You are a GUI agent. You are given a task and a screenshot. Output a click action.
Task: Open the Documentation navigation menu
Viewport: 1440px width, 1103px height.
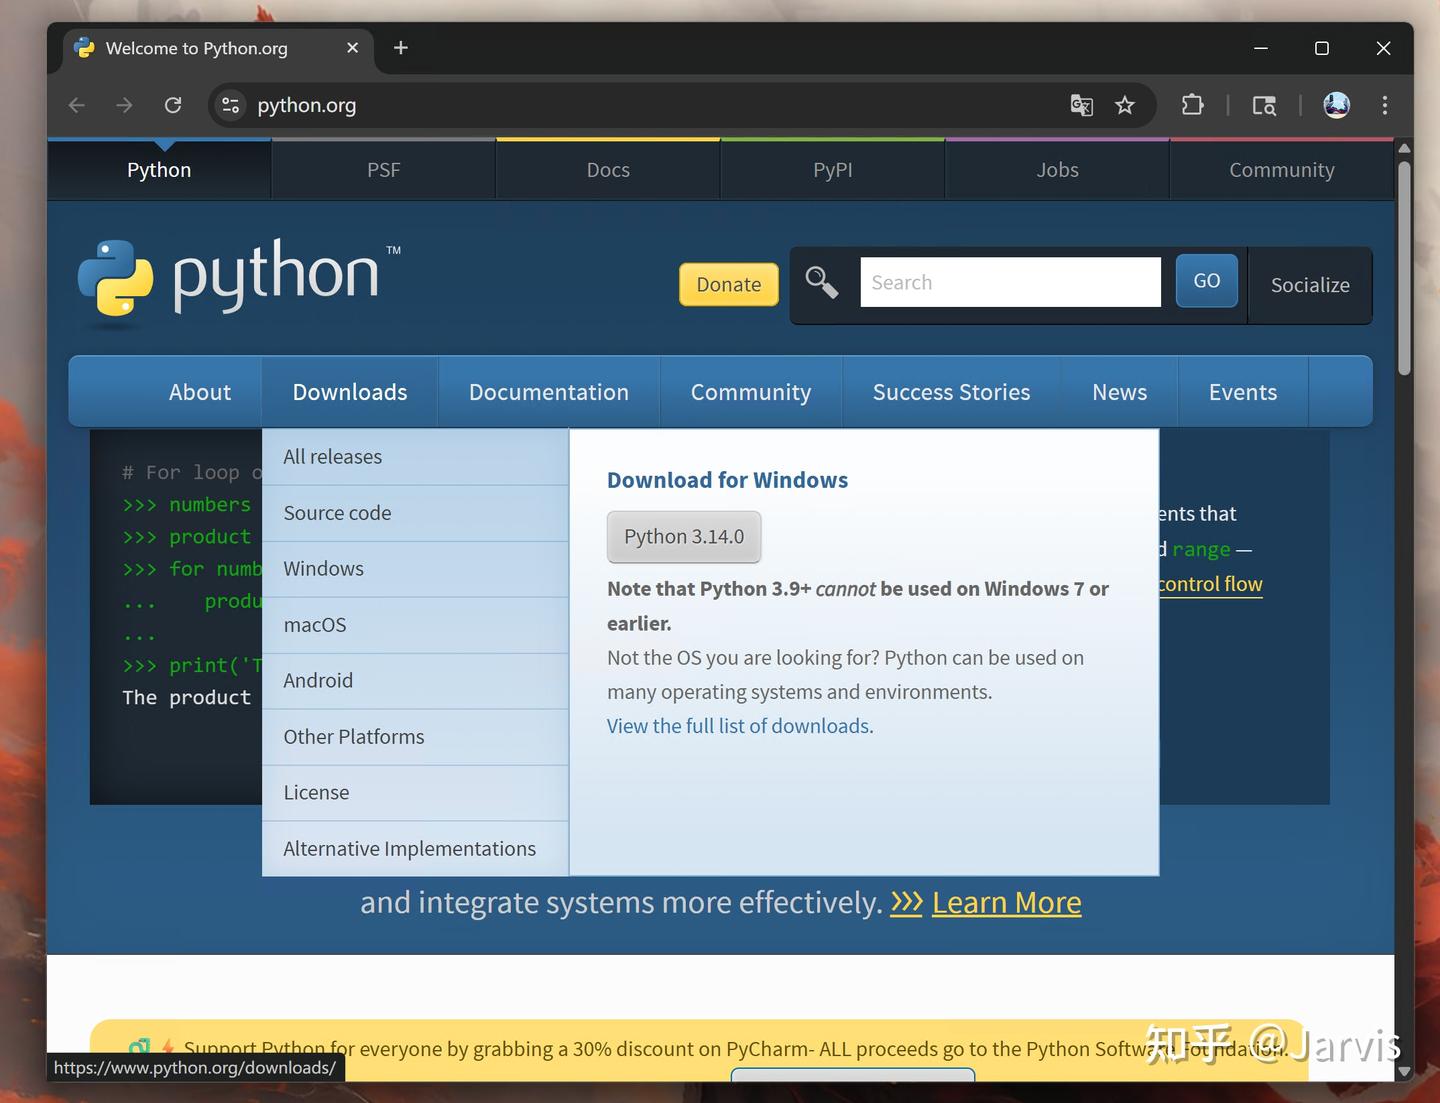[x=549, y=392]
